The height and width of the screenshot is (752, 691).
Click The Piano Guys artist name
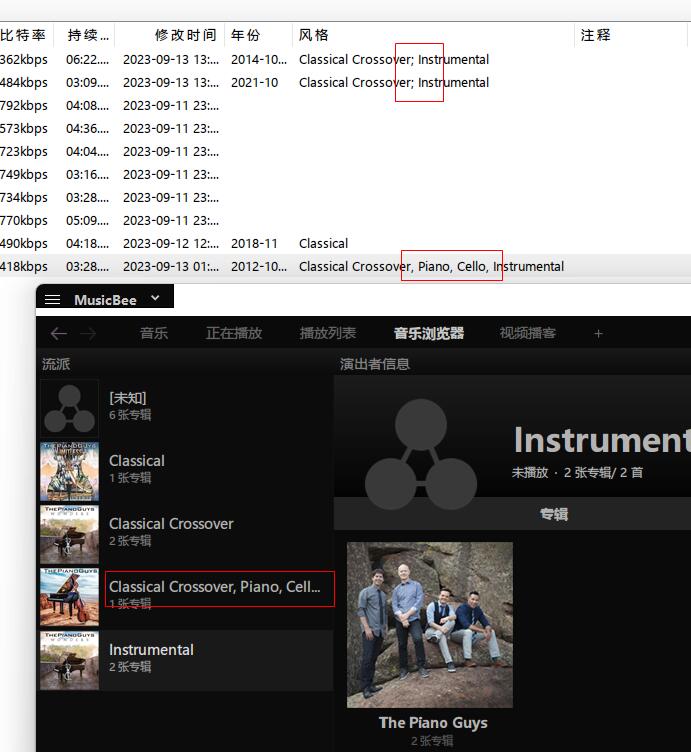[x=432, y=722]
